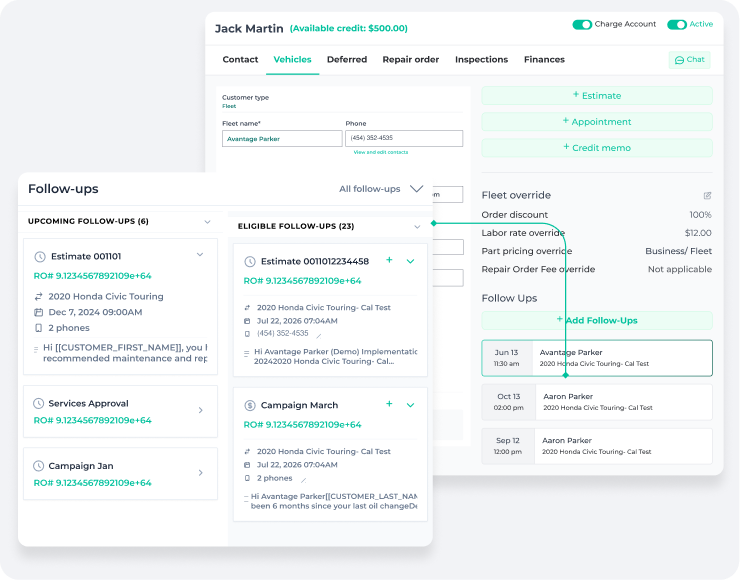Edit the Fleet override settings icon
This screenshot has width=740, height=580.
point(707,195)
